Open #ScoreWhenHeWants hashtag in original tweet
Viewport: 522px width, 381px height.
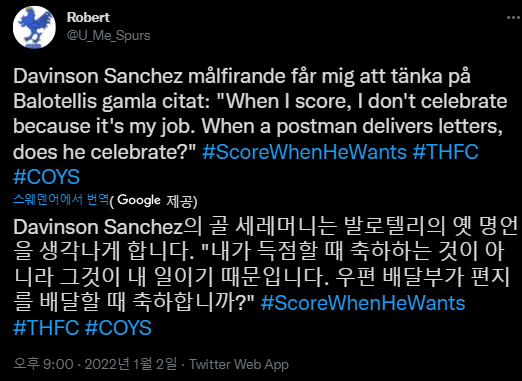(x=304, y=152)
